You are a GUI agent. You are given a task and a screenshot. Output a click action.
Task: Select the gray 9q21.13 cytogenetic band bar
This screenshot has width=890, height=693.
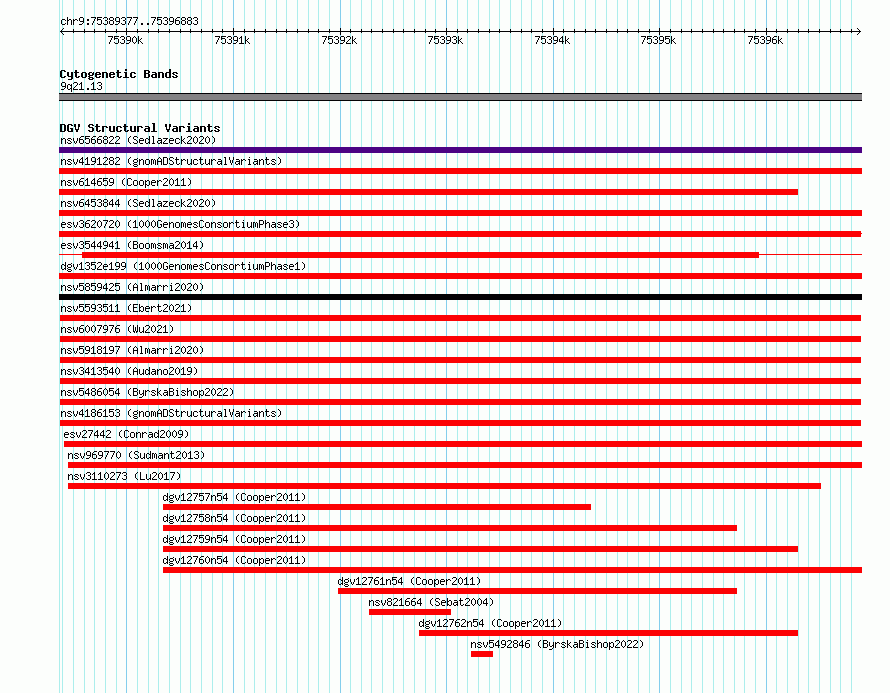click(460, 97)
